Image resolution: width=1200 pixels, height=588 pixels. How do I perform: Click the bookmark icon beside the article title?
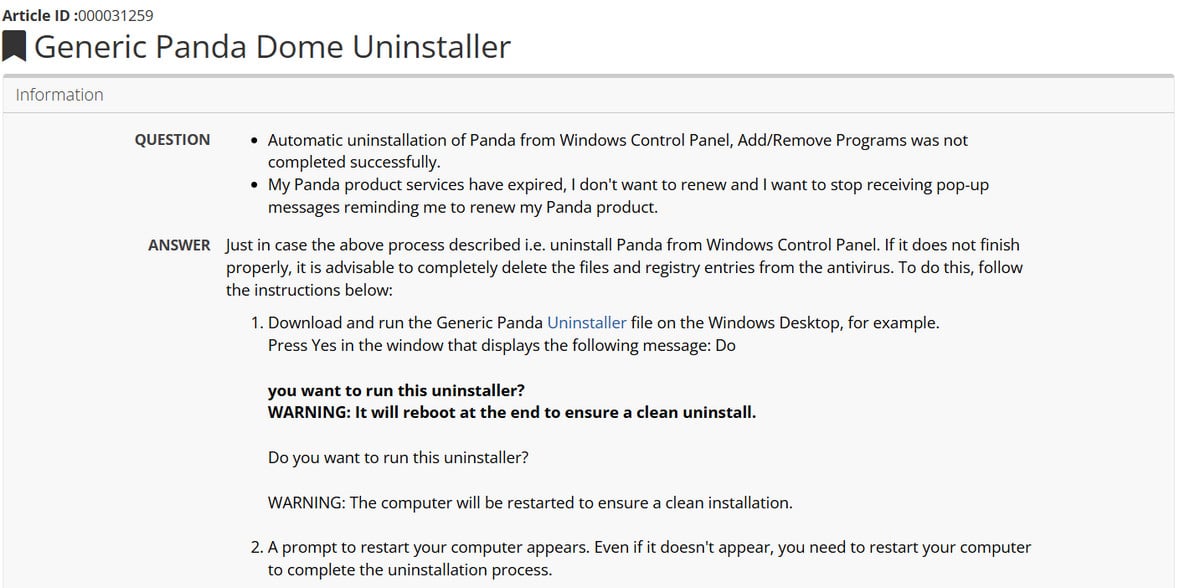(x=14, y=47)
